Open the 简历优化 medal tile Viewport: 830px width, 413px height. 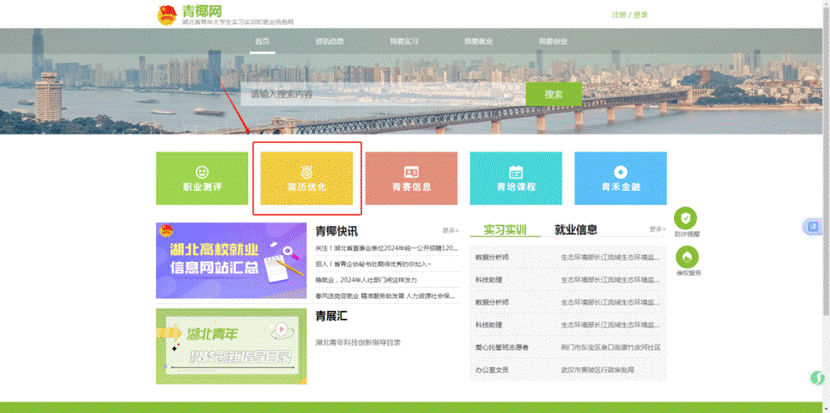306,178
